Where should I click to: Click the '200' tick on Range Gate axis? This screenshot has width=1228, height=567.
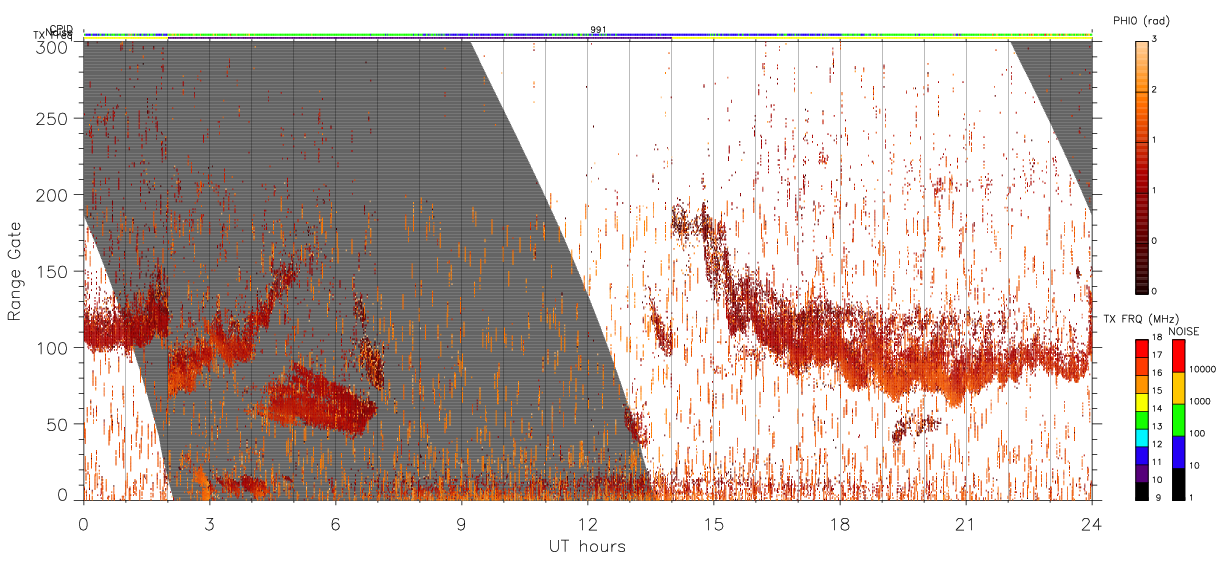[x=54, y=195]
